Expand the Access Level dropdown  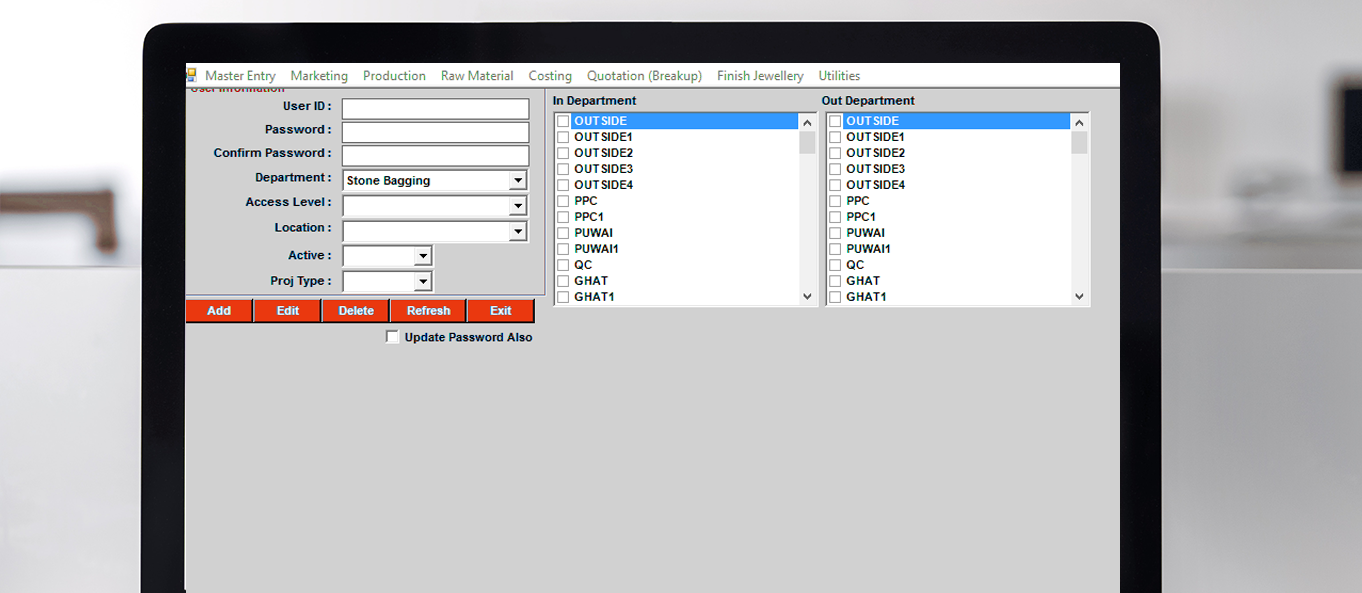tap(517, 206)
